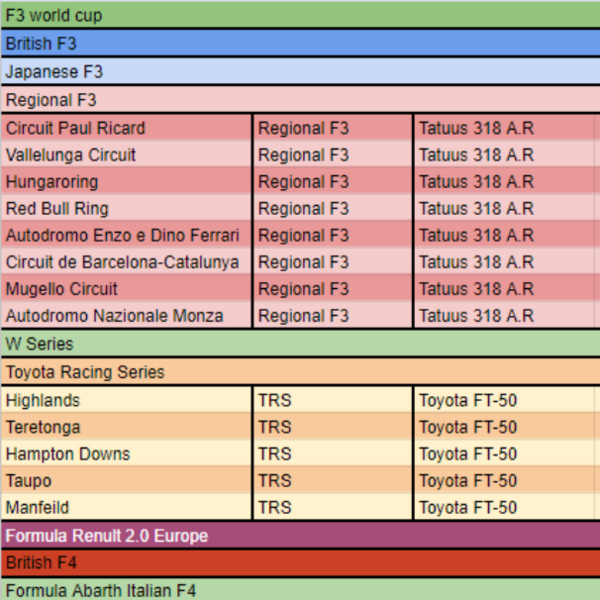600x600 pixels.
Task: Select the British F4 header row
Action: click(300, 562)
